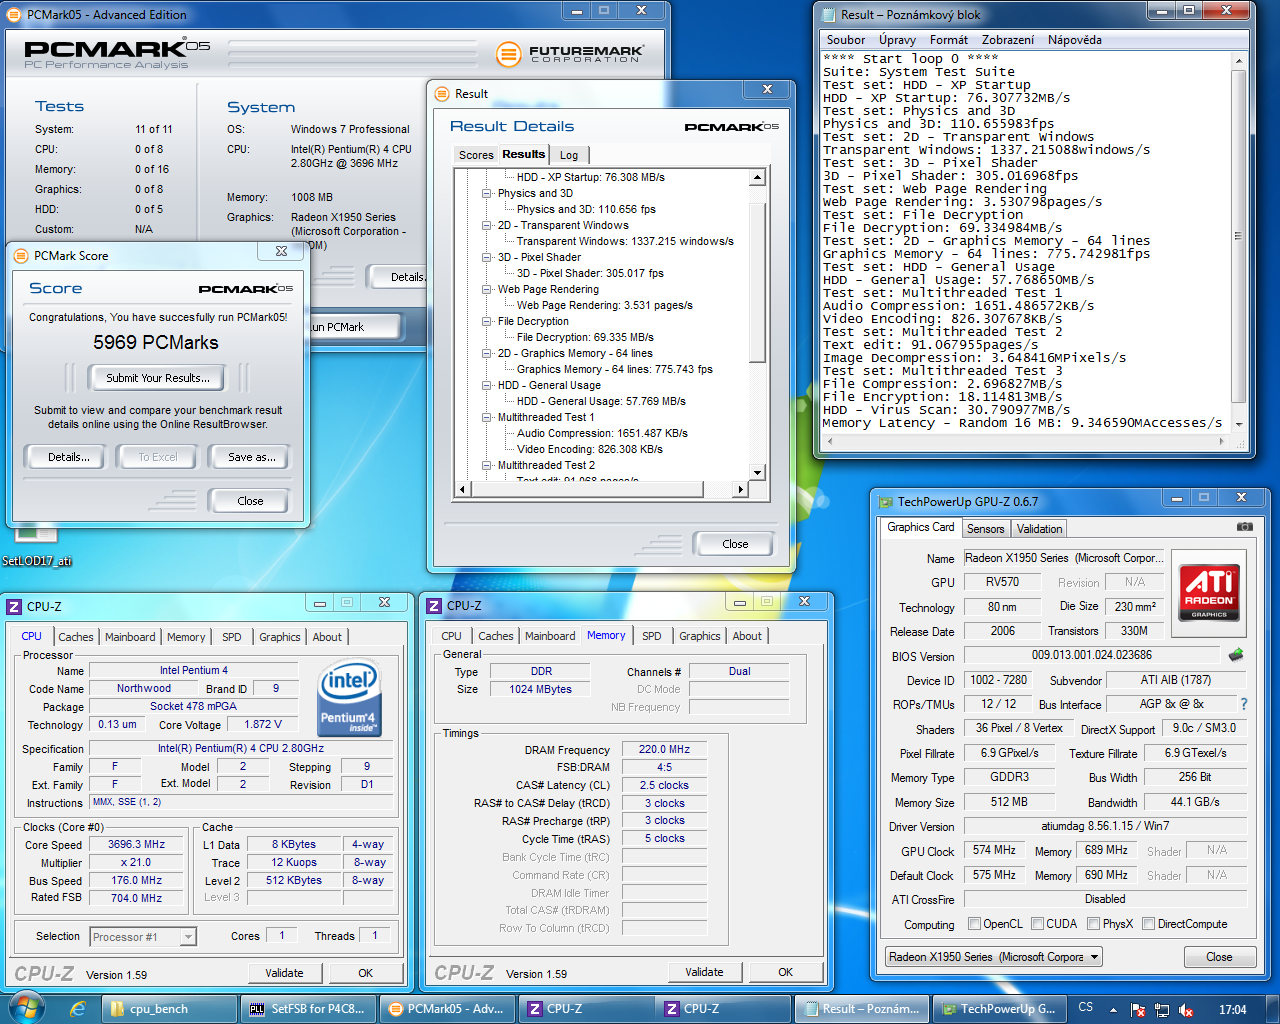Toggle the PhysX checkbox
The width and height of the screenshot is (1280, 1024).
point(1094,924)
